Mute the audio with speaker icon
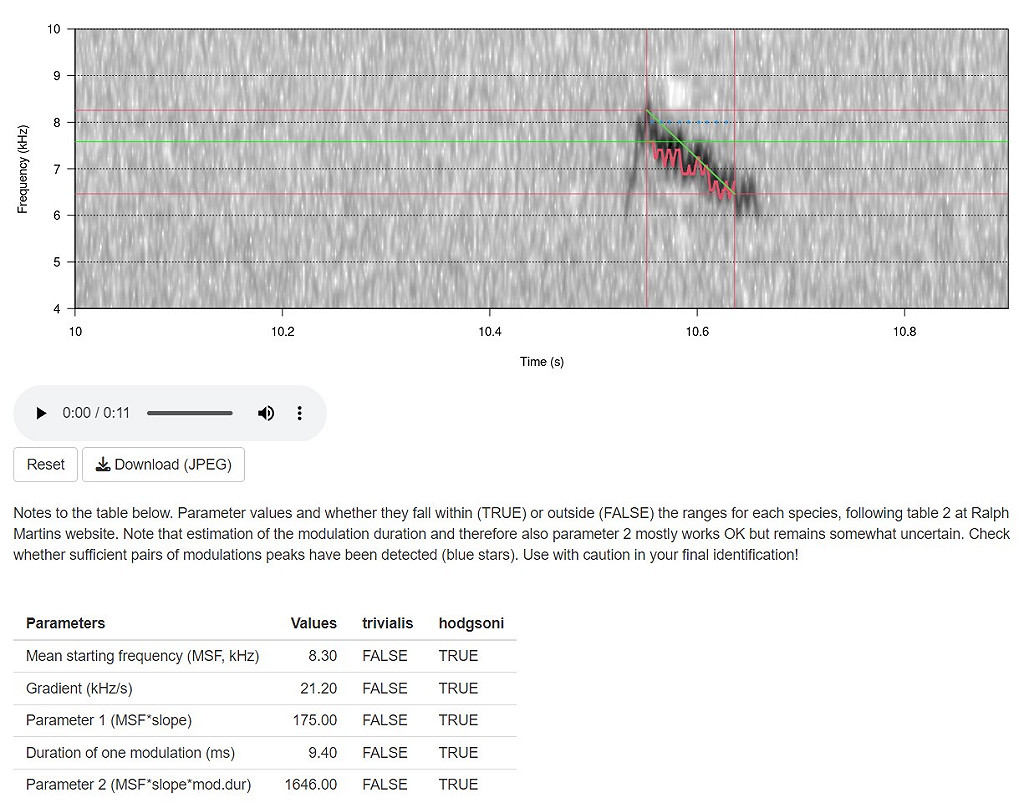 tap(266, 413)
